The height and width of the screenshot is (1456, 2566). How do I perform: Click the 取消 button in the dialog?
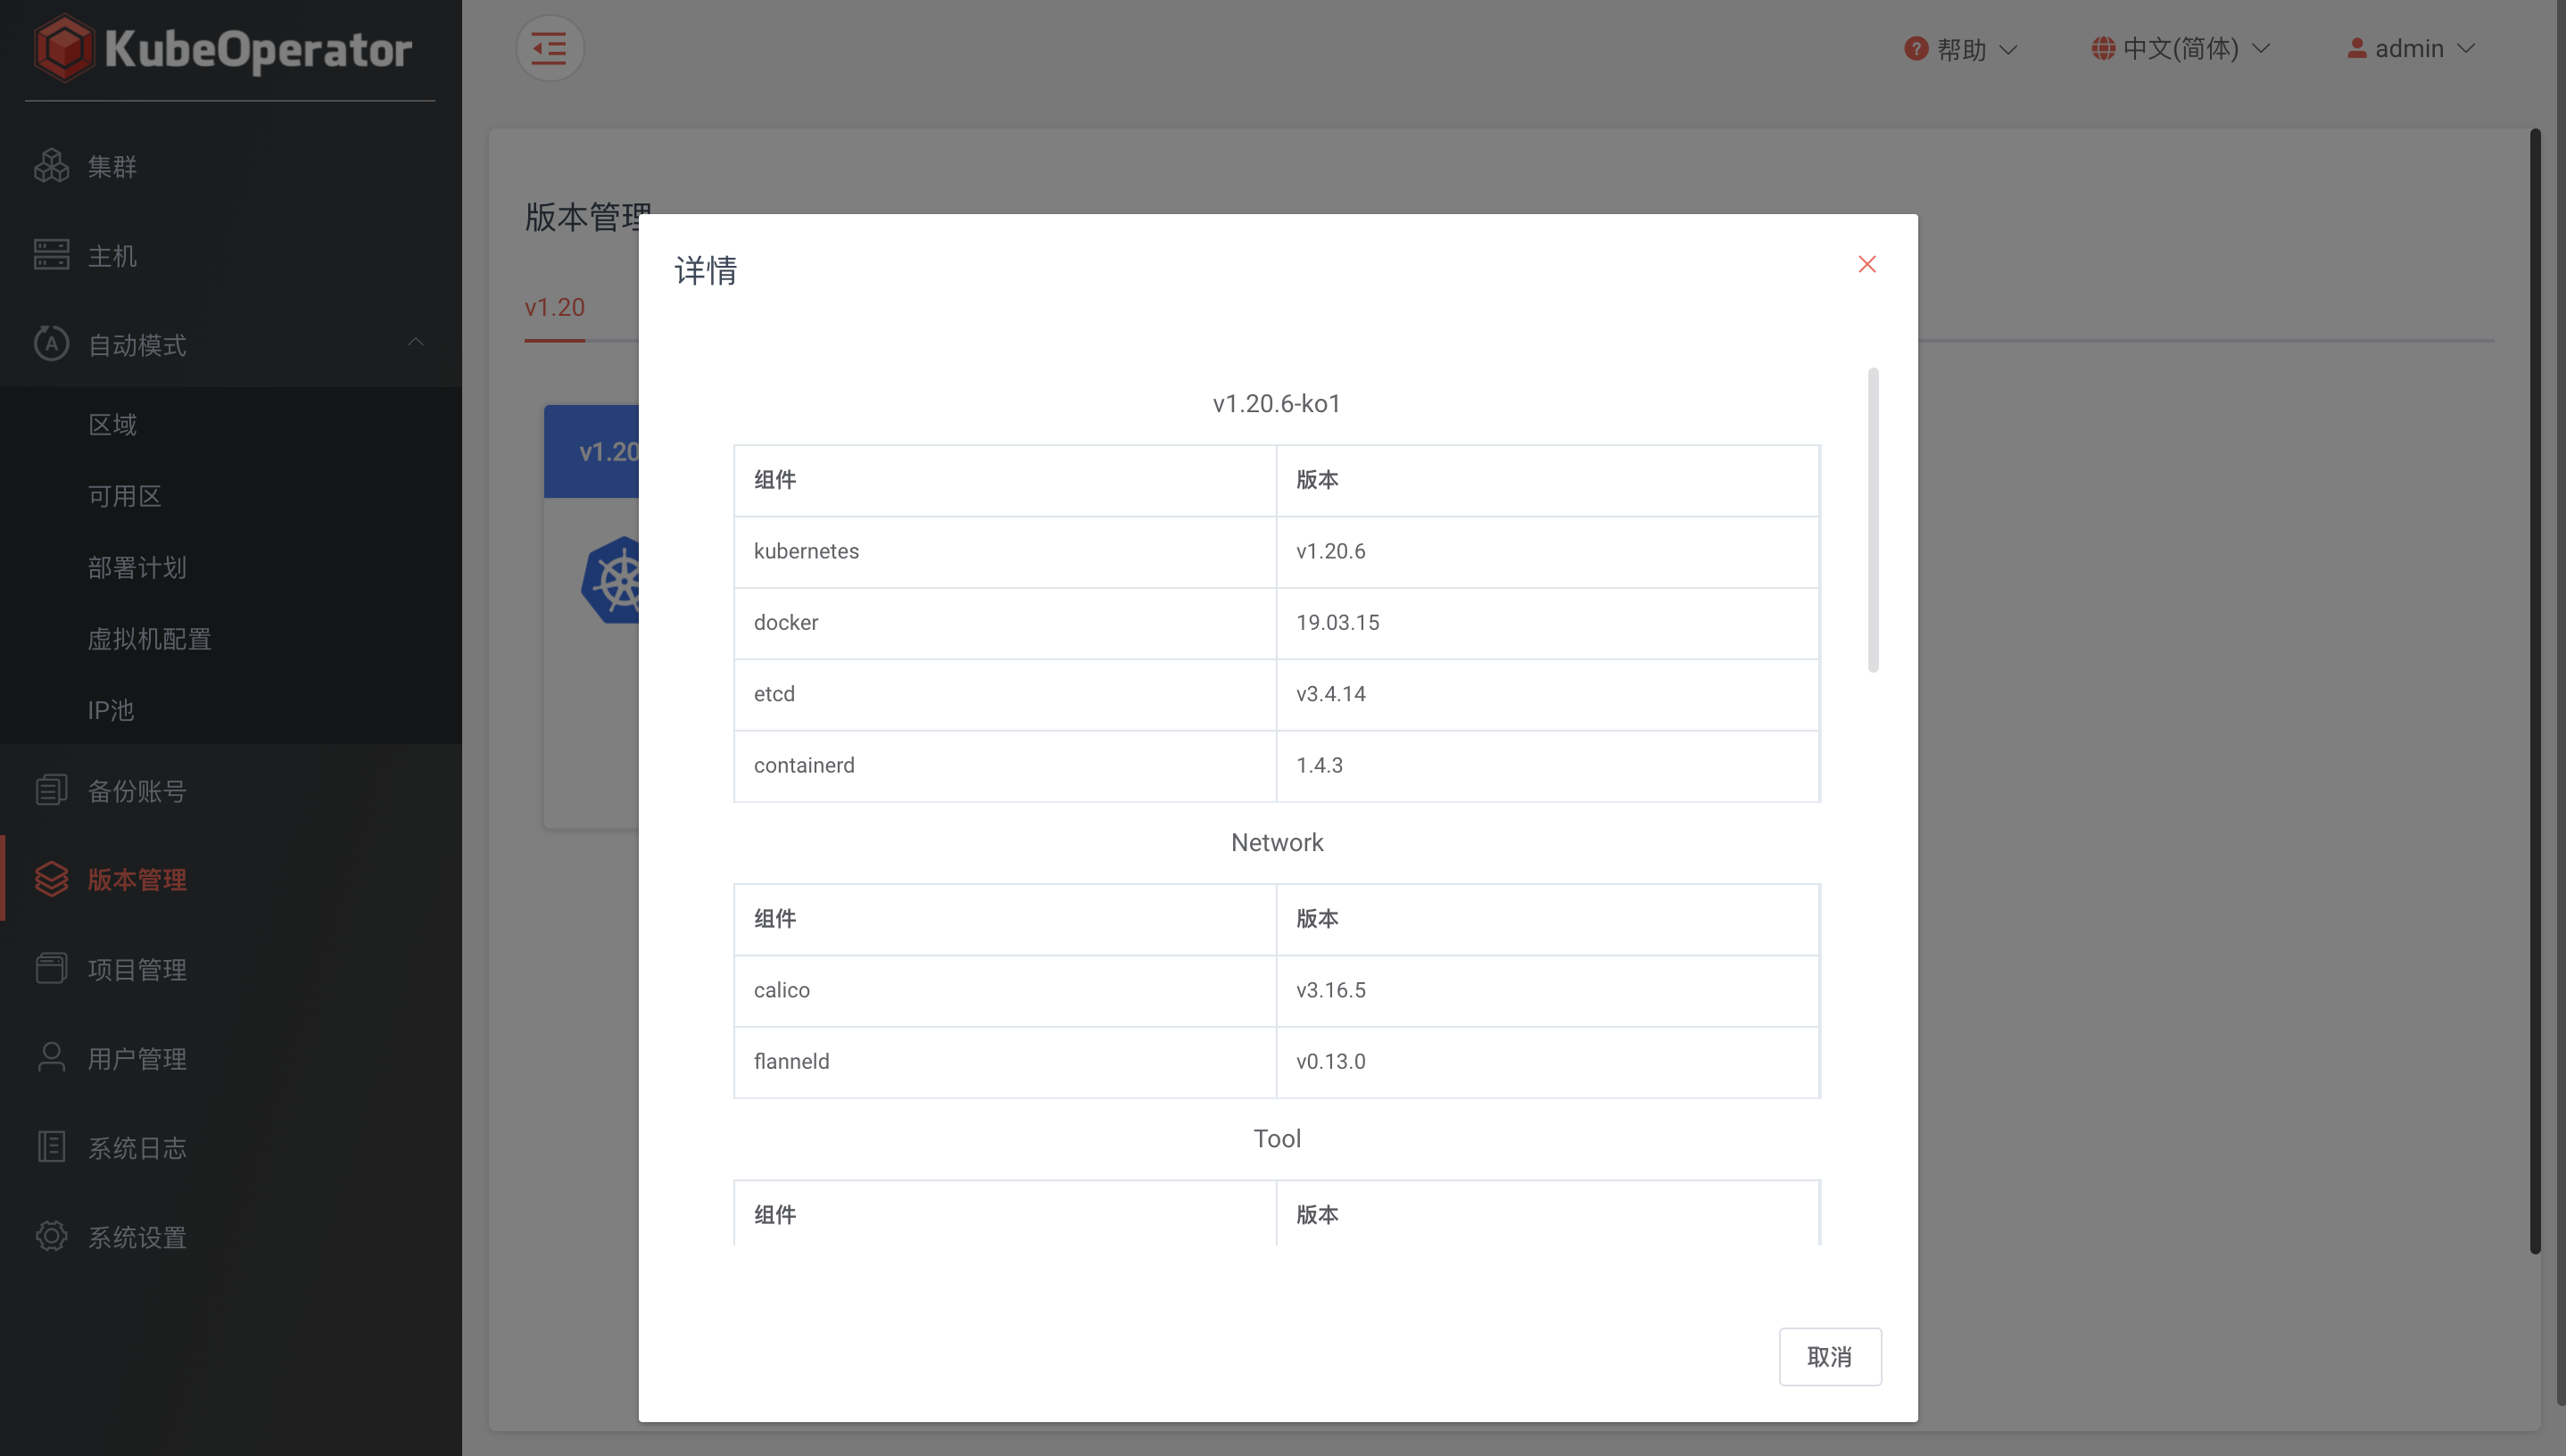(1830, 1357)
